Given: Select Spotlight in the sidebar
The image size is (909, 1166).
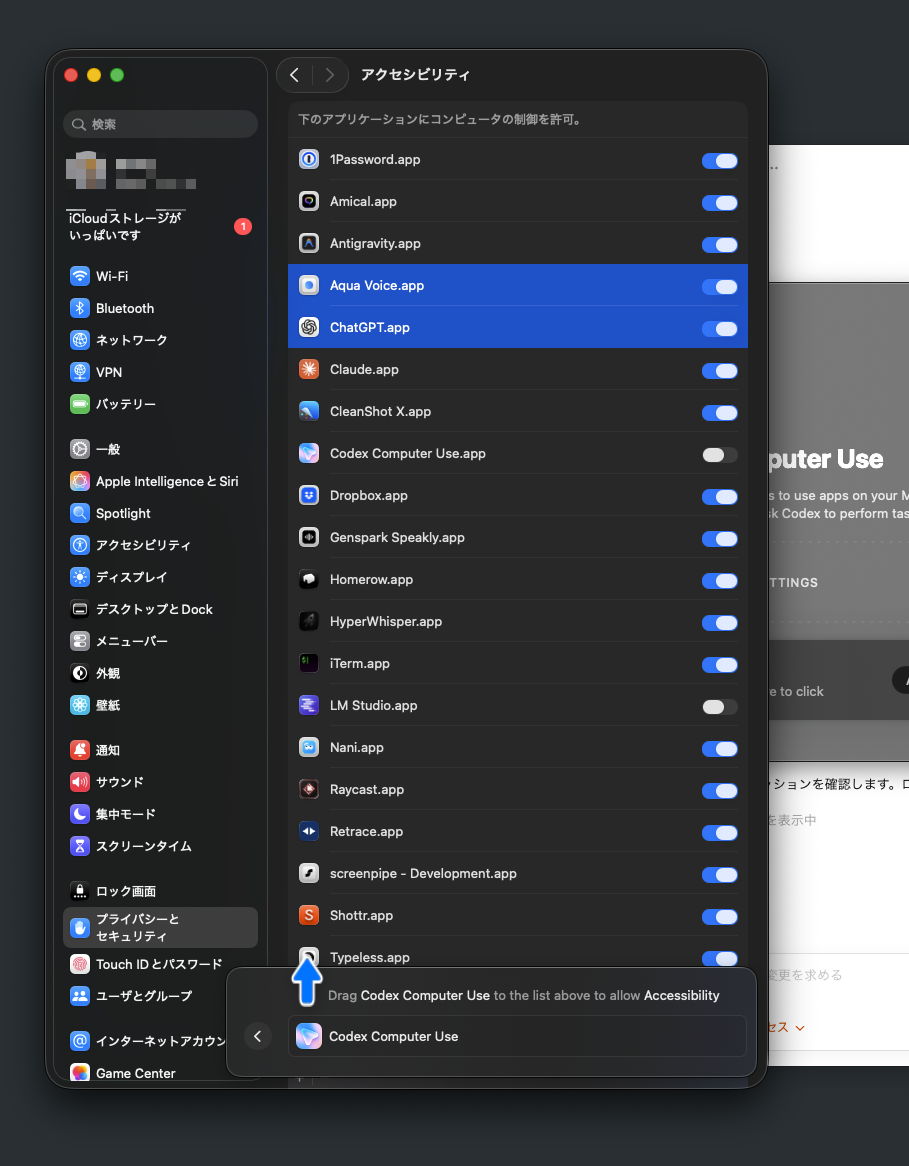Looking at the screenshot, I should (123, 513).
